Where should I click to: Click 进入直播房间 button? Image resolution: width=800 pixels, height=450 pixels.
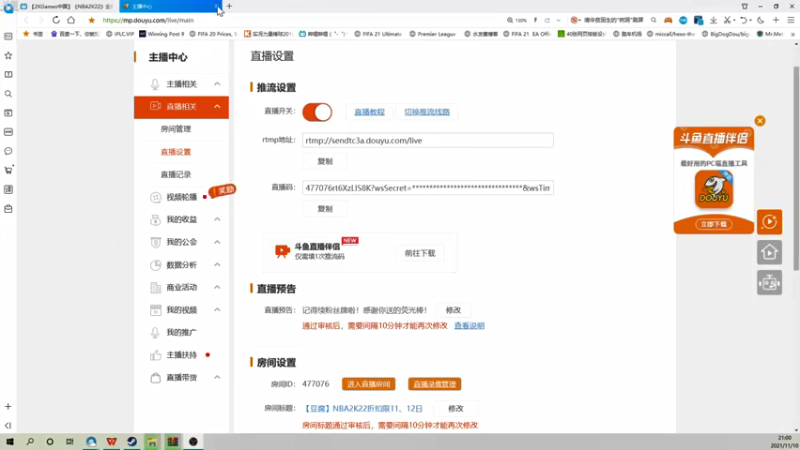point(368,384)
